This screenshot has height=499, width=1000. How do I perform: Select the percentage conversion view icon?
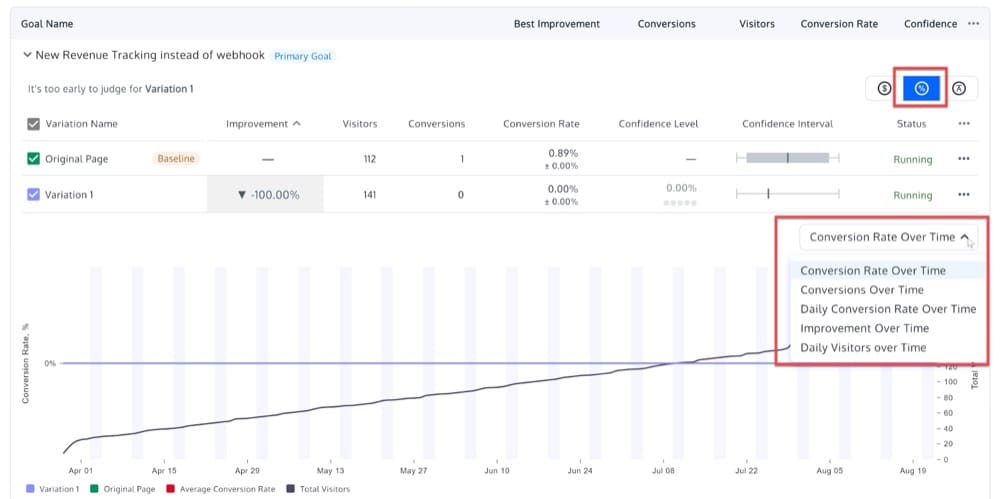921,89
